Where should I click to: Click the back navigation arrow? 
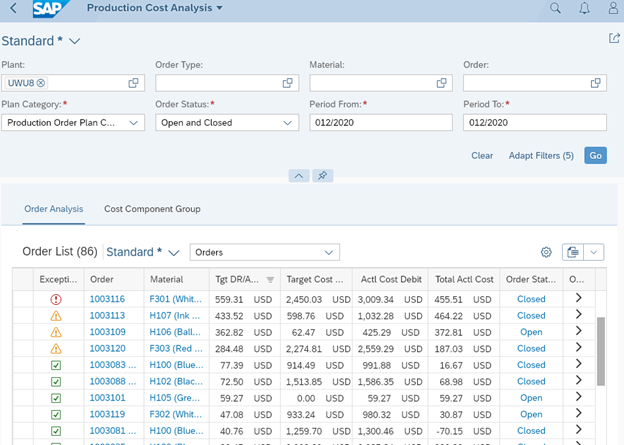pyautogui.click(x=13, y=9)
